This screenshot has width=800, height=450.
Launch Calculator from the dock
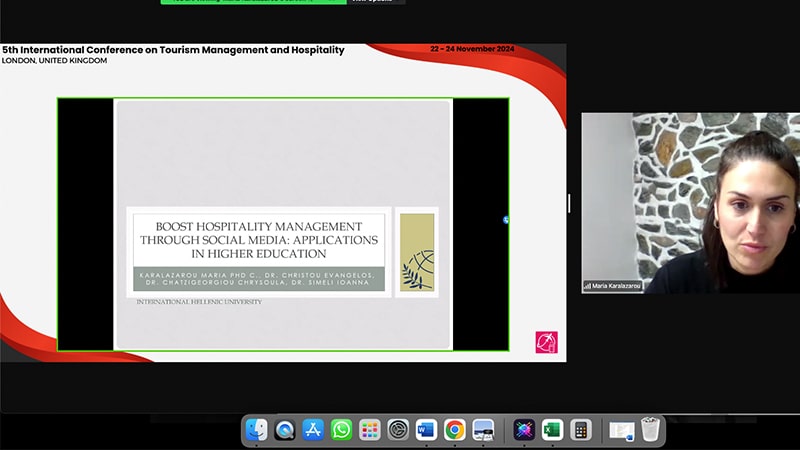580,430
